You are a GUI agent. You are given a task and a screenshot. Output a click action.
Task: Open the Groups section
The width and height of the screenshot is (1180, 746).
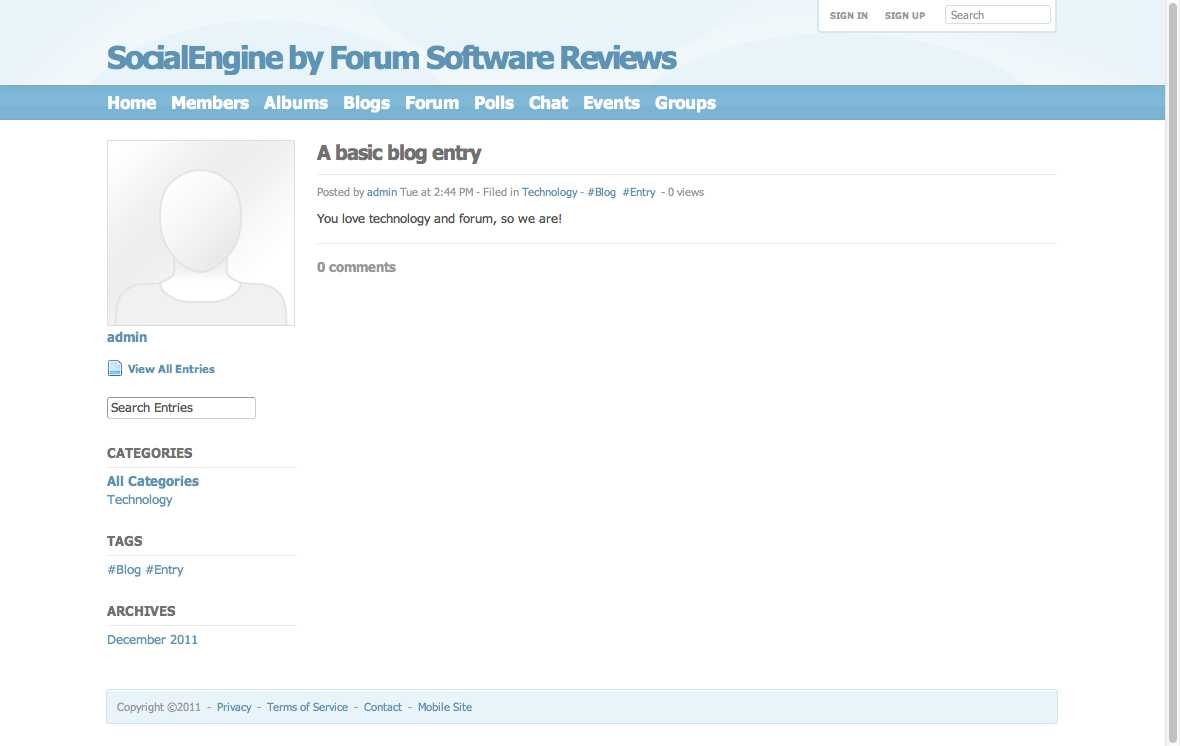pos(685,103)
